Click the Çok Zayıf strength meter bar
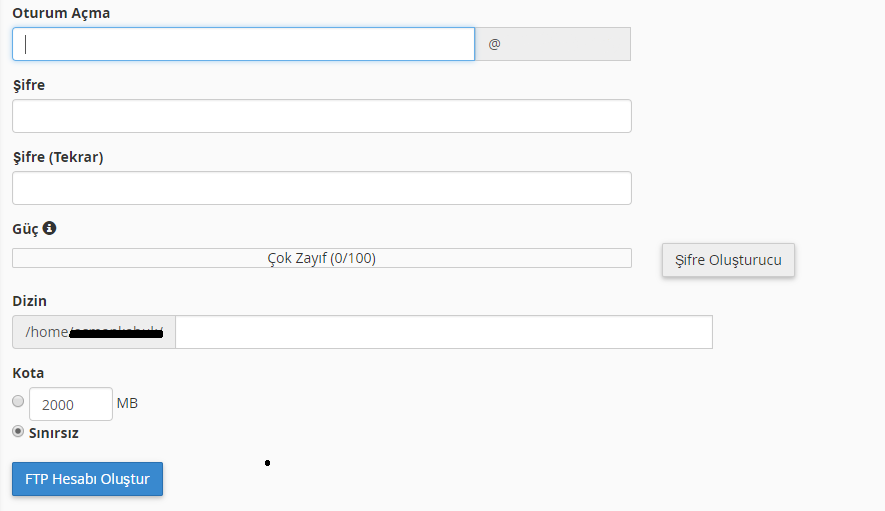The height and width of the screenshot is (511, 885). pos(322,258)
